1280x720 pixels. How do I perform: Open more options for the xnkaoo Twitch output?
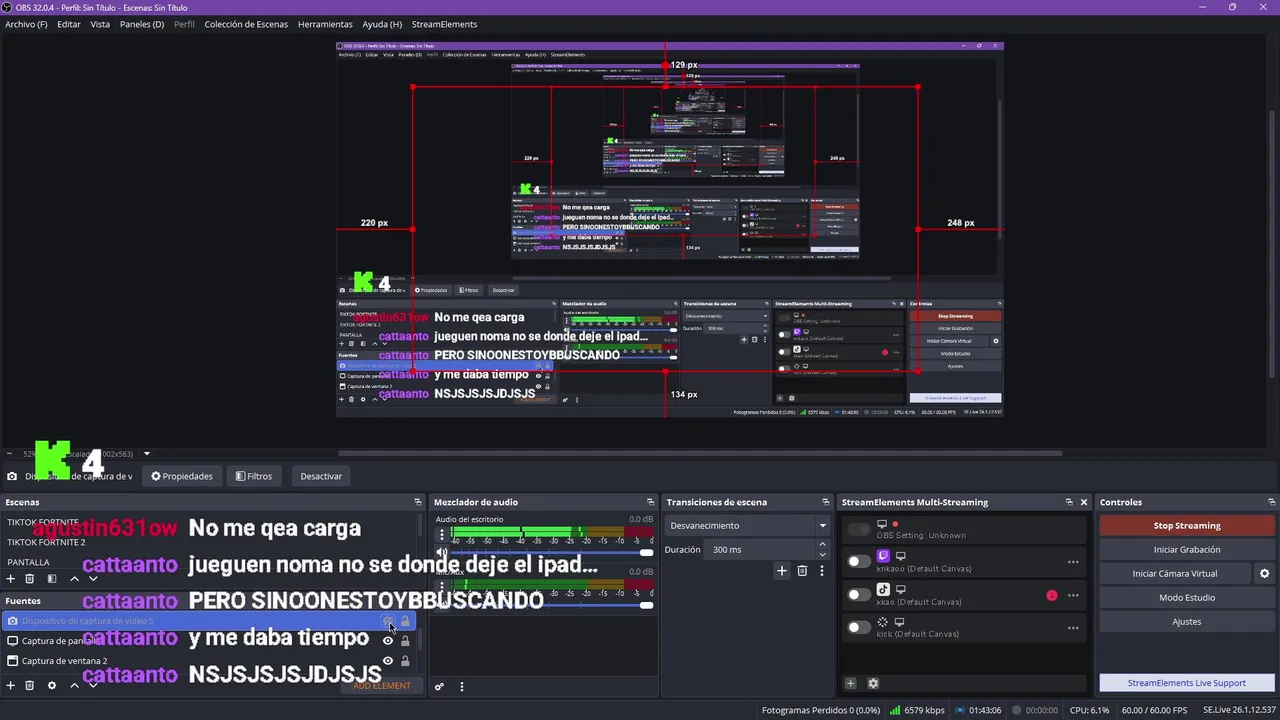1073,562
